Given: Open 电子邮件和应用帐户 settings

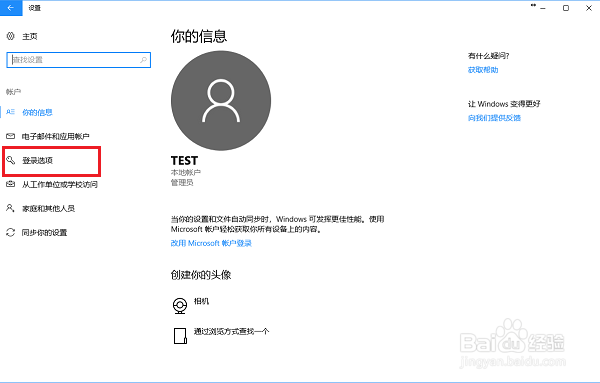Looking at the screenshot, I should click(55, 136).
